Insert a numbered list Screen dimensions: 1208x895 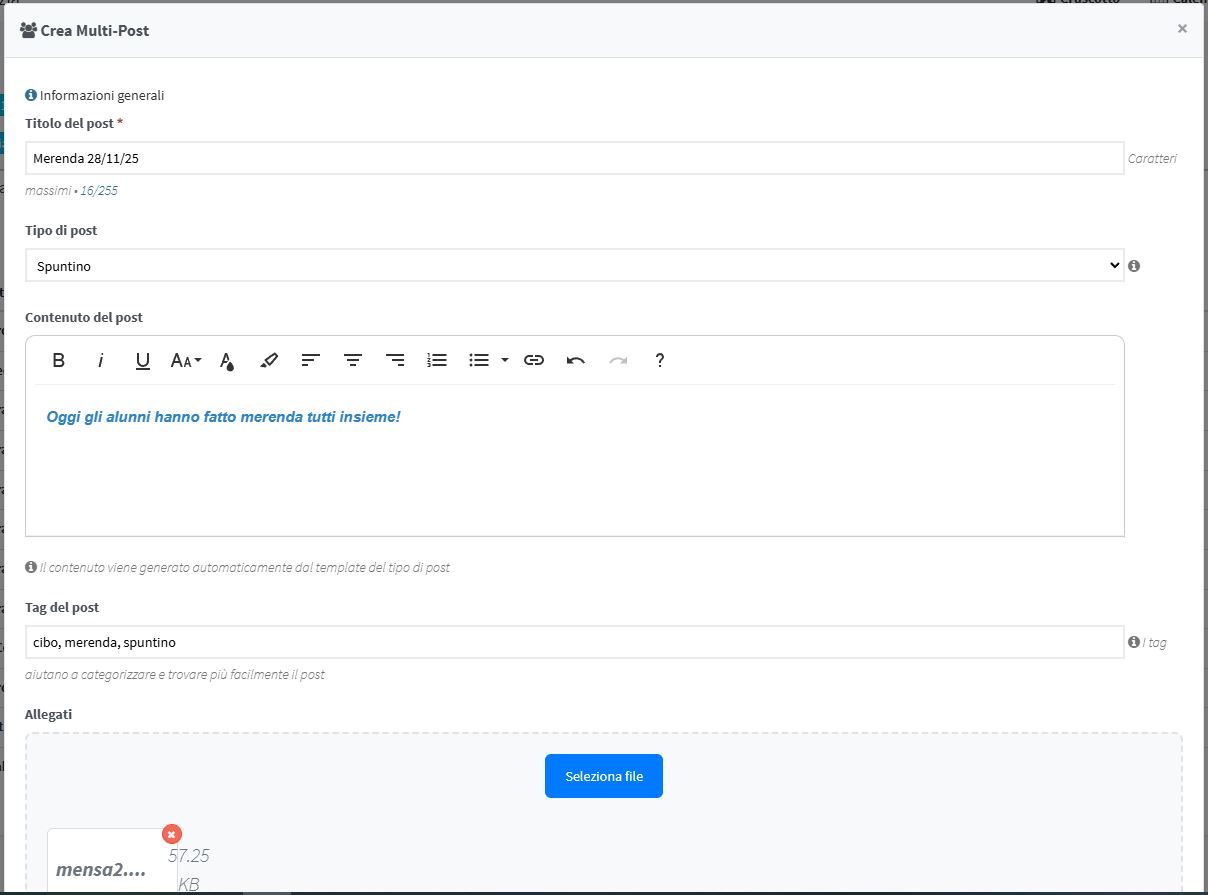(437, 360)
